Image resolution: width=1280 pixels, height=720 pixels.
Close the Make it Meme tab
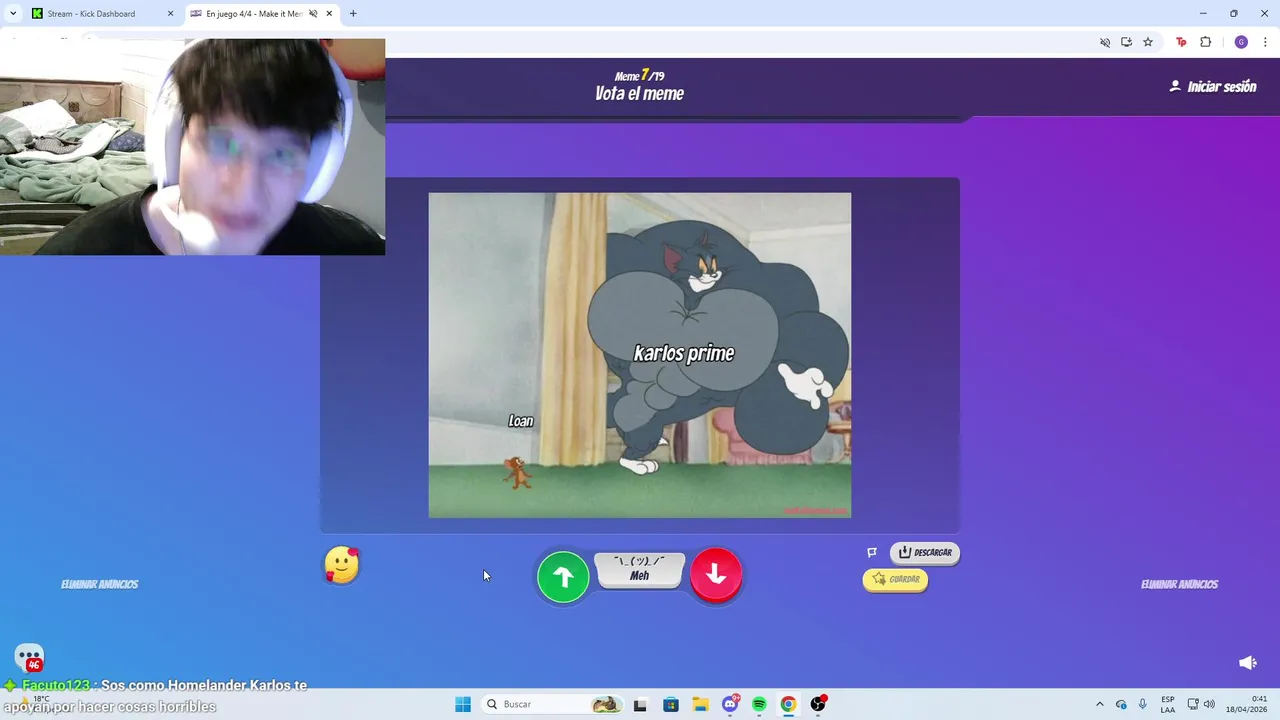click(329, 14)
